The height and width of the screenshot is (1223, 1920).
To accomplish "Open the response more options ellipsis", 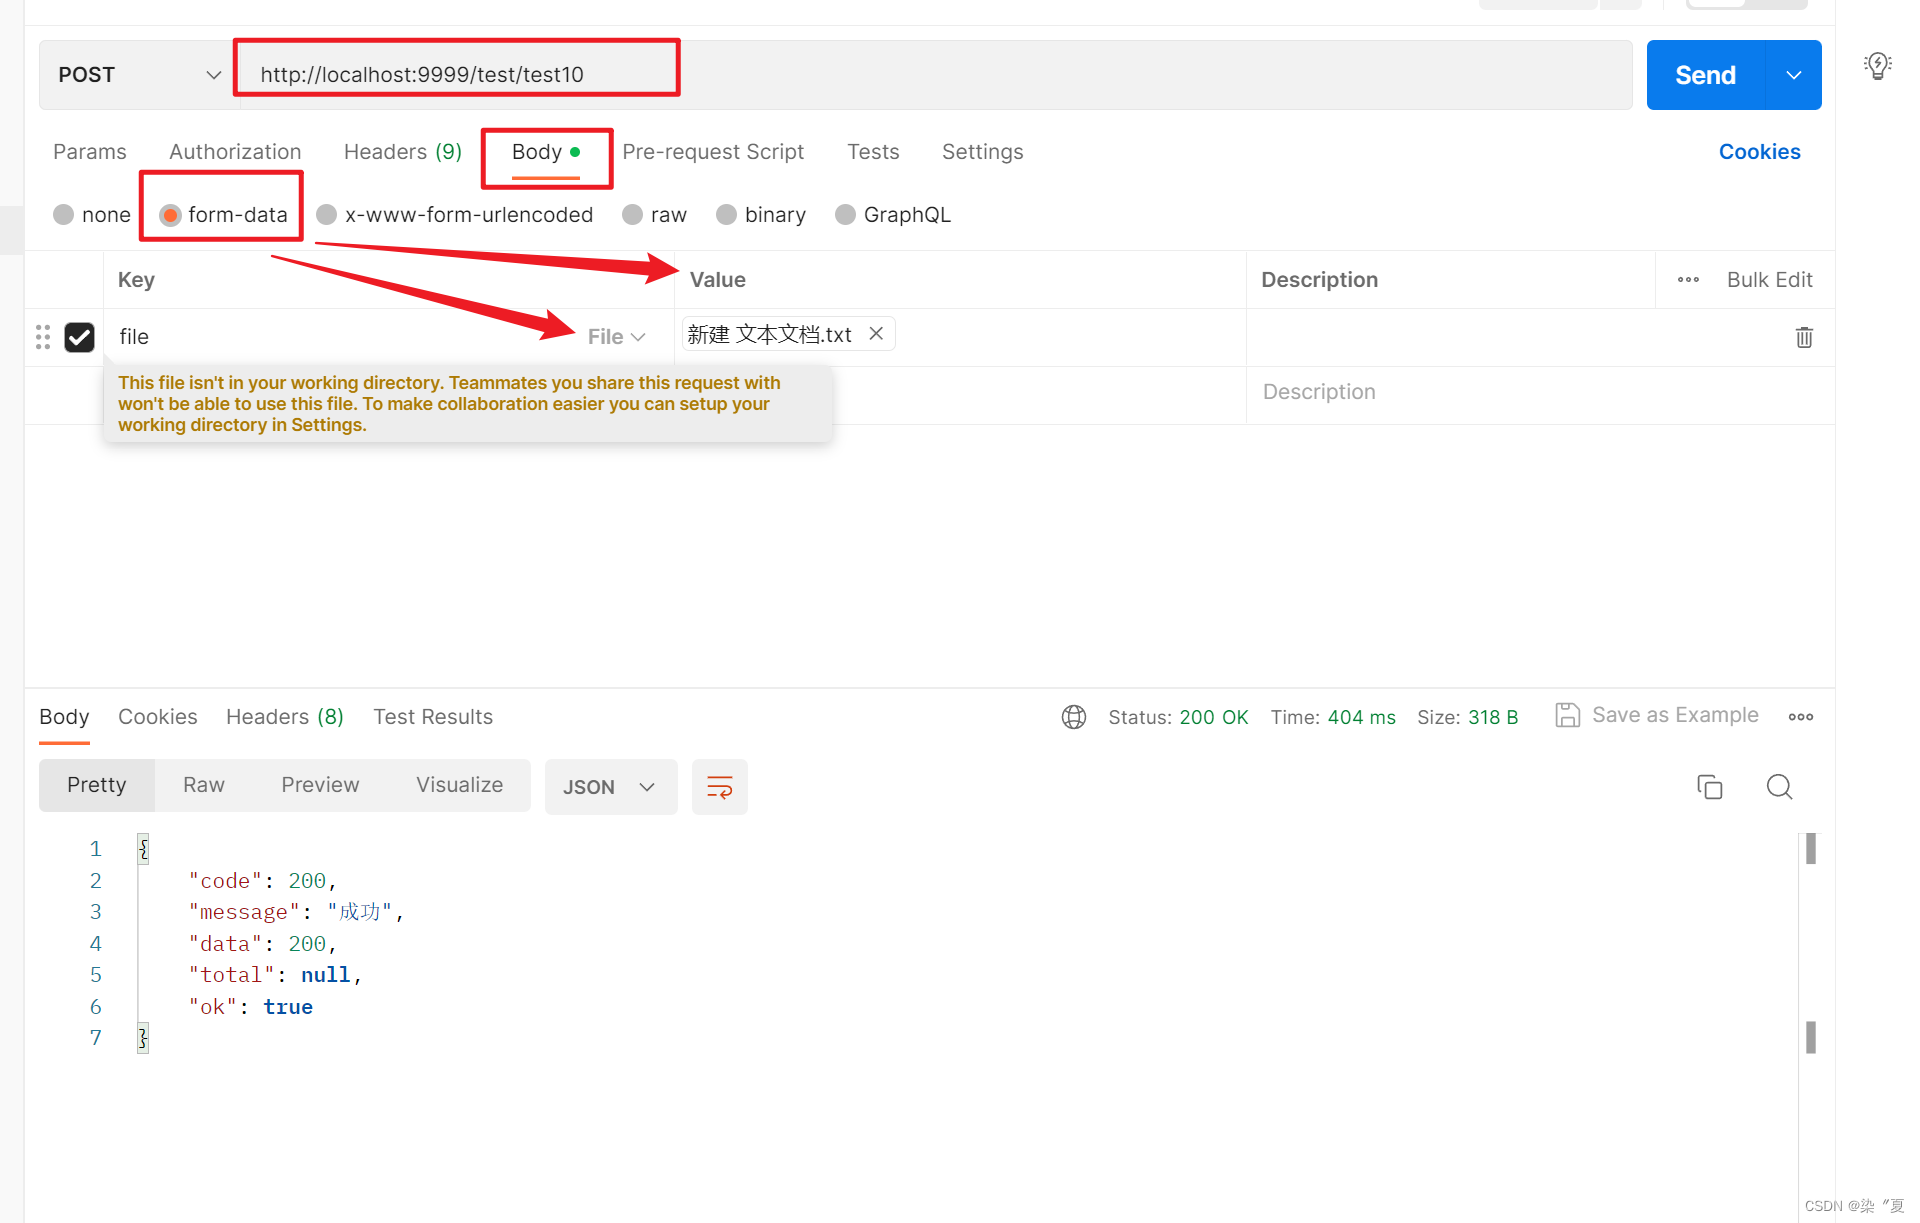I will (1800, 717).
